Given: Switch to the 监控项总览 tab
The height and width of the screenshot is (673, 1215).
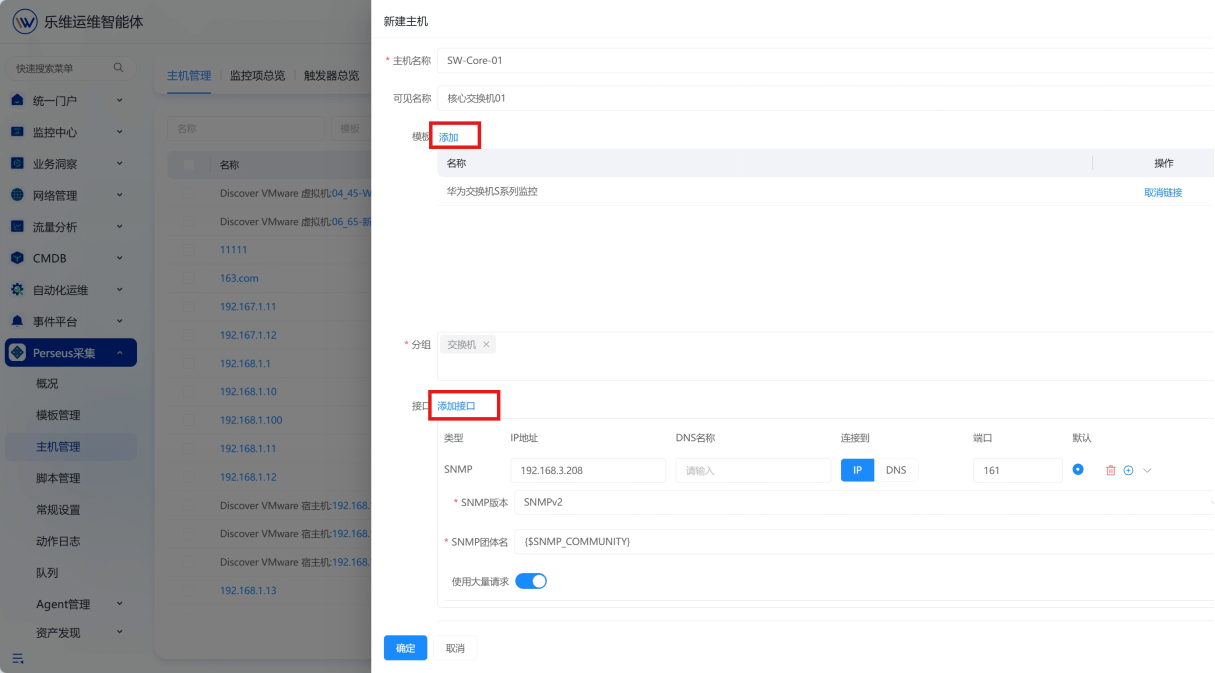Looking at the screenshot, I should pyautogui.click(x=257, y=75).
